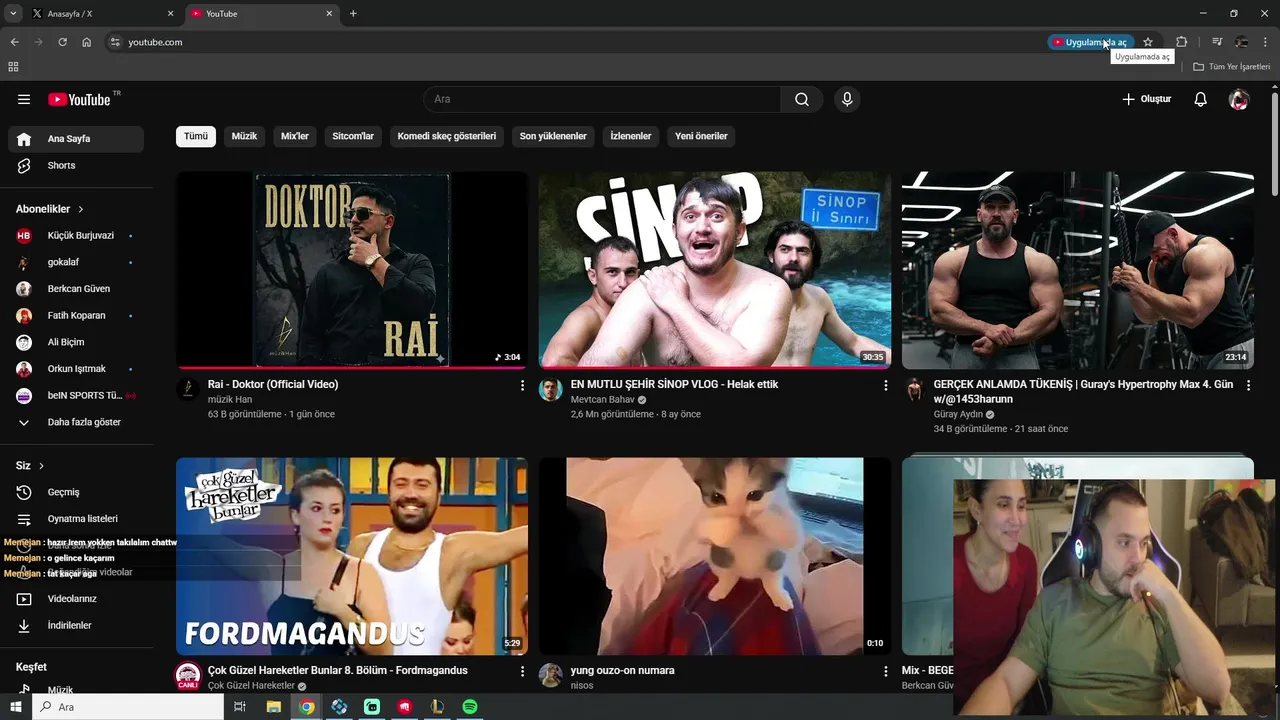Open the notifications bell
Image resolution: width=1280 pixels, height=720 pixels.
click(1201, 99)
